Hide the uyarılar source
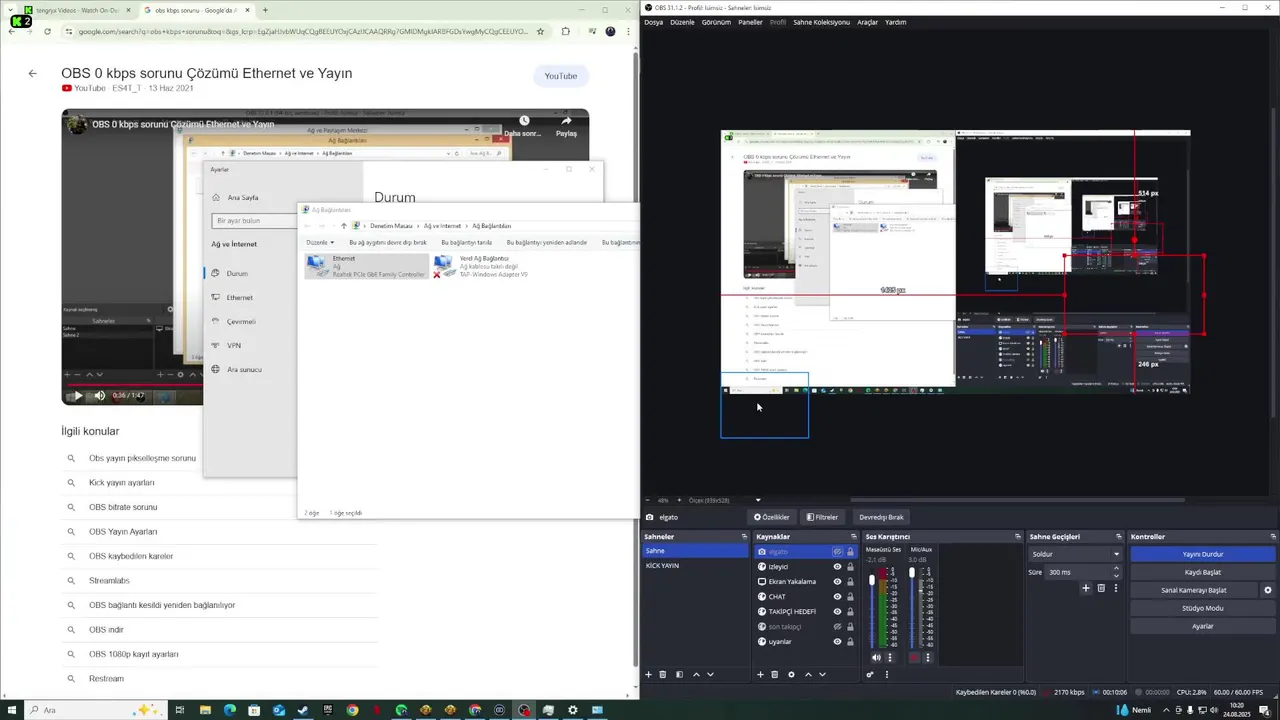Screen dimensions: 1280x720 pos(837,641)
